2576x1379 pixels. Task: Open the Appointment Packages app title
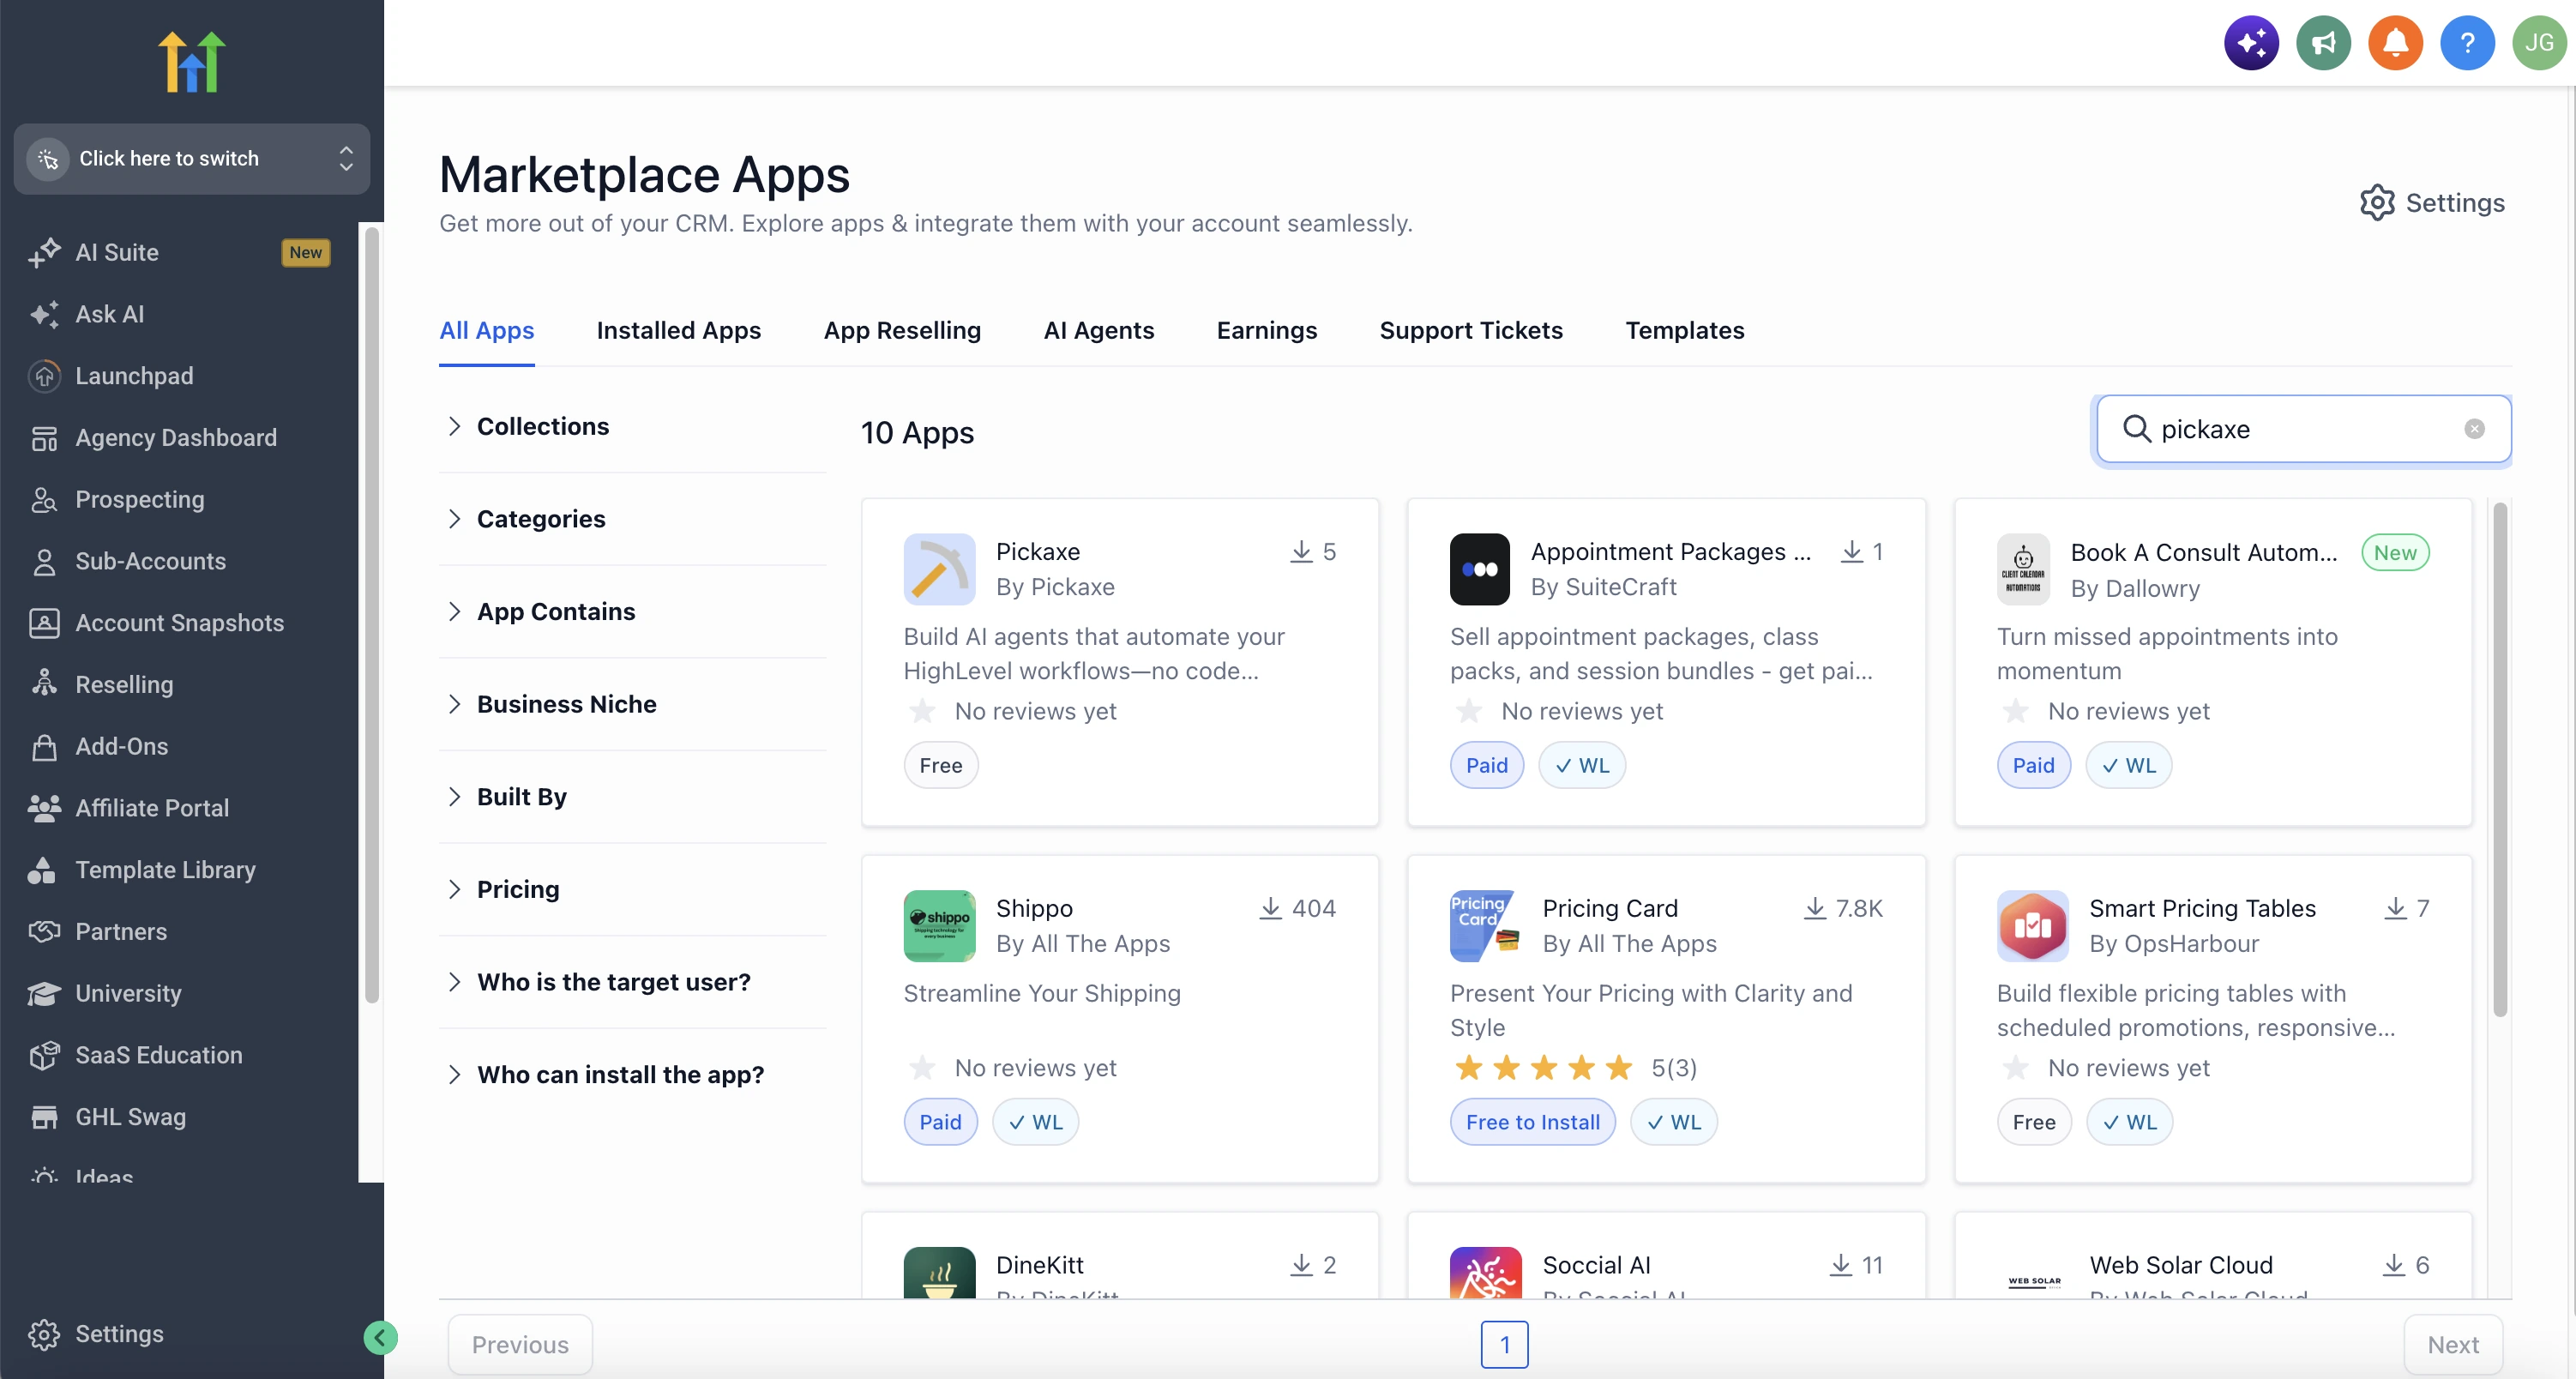tap(1670, 552)
